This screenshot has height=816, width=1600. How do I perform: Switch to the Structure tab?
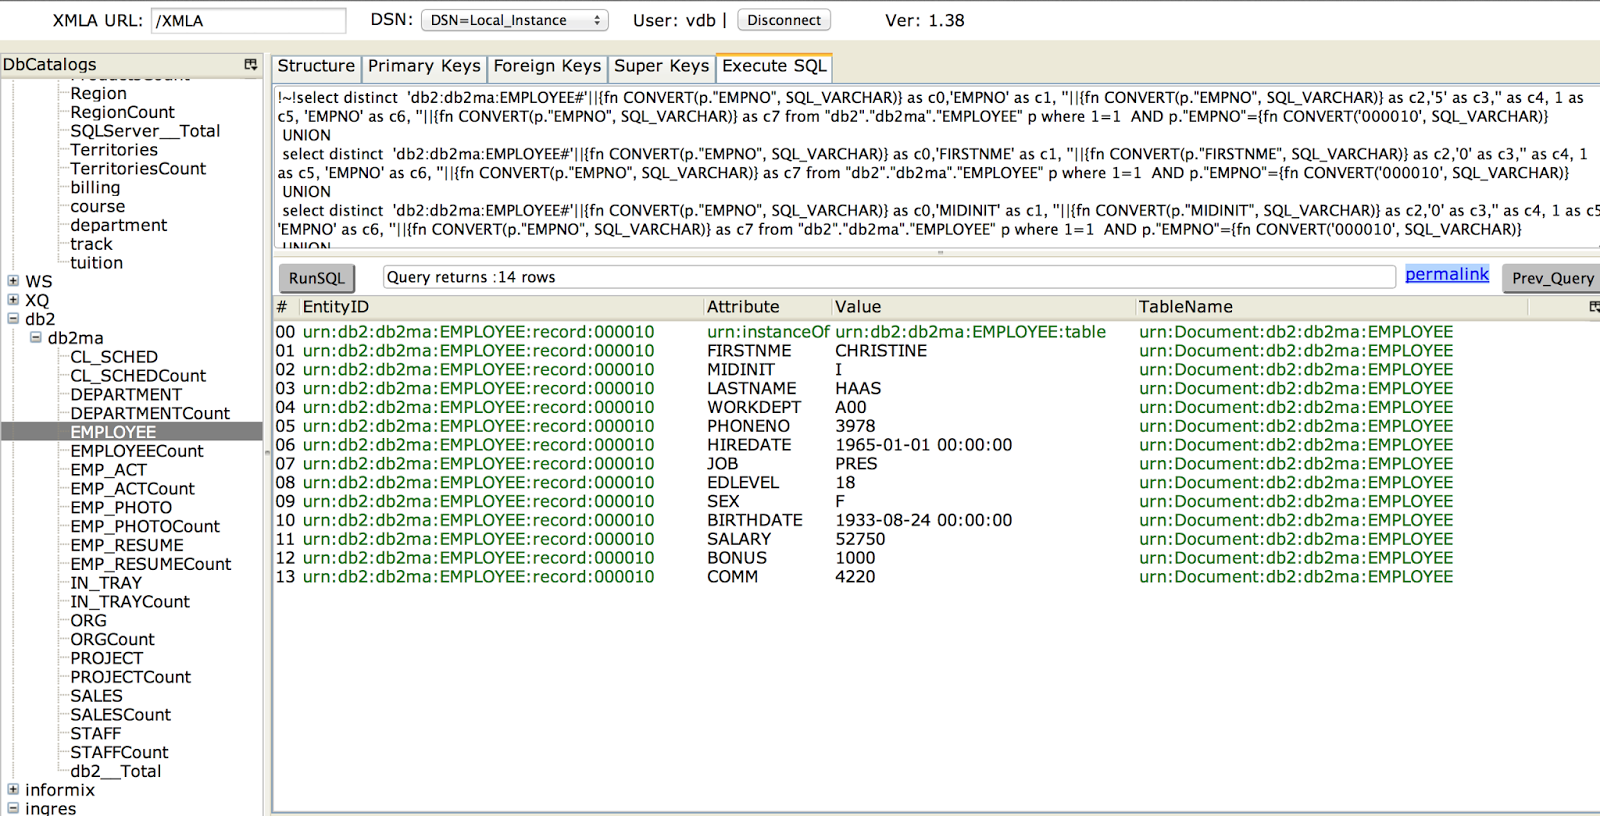[316, 66]
